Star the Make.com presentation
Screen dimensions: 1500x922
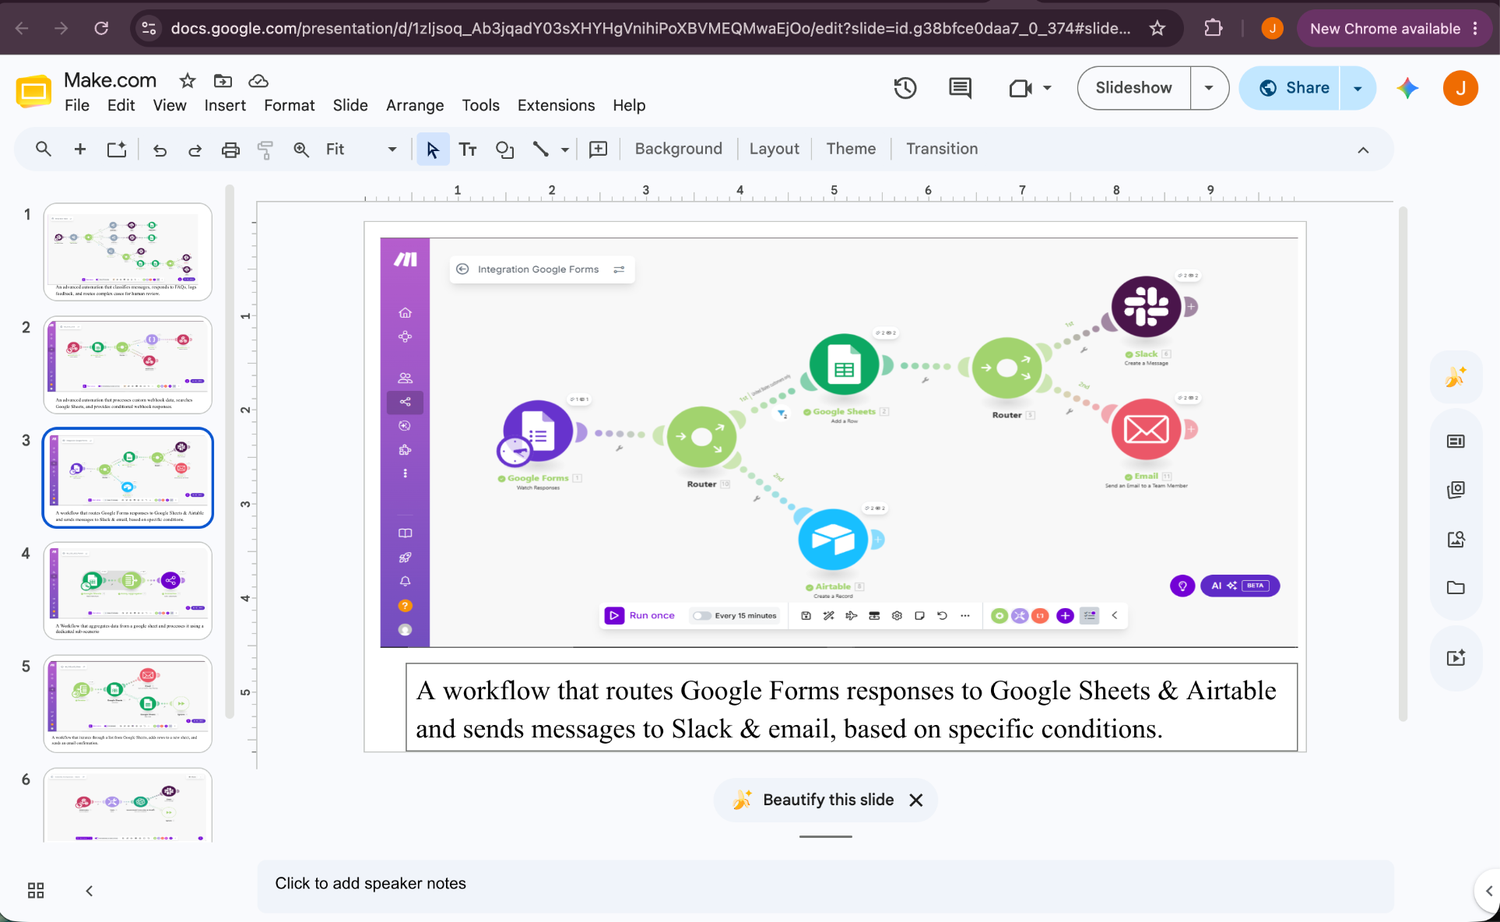187,80
